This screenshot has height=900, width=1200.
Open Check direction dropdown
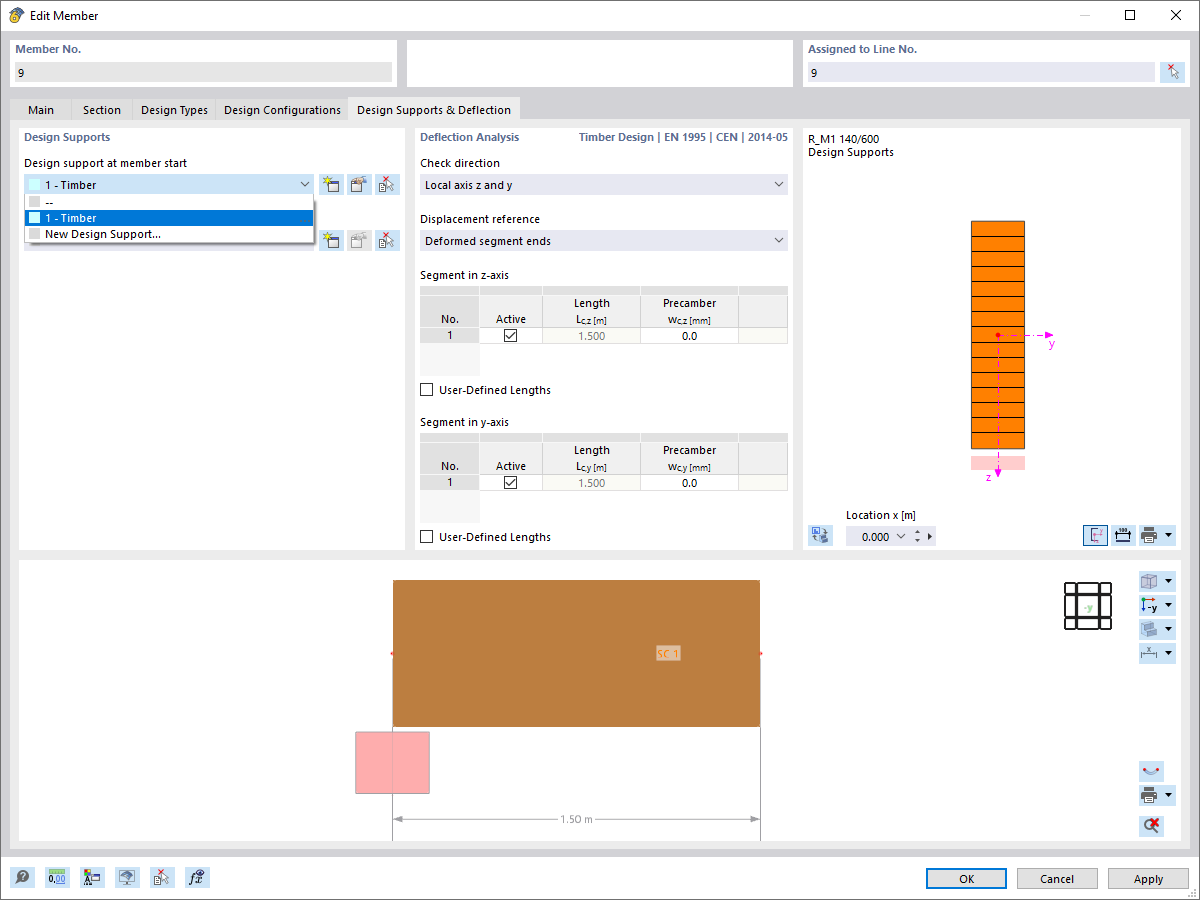point(604,185)
